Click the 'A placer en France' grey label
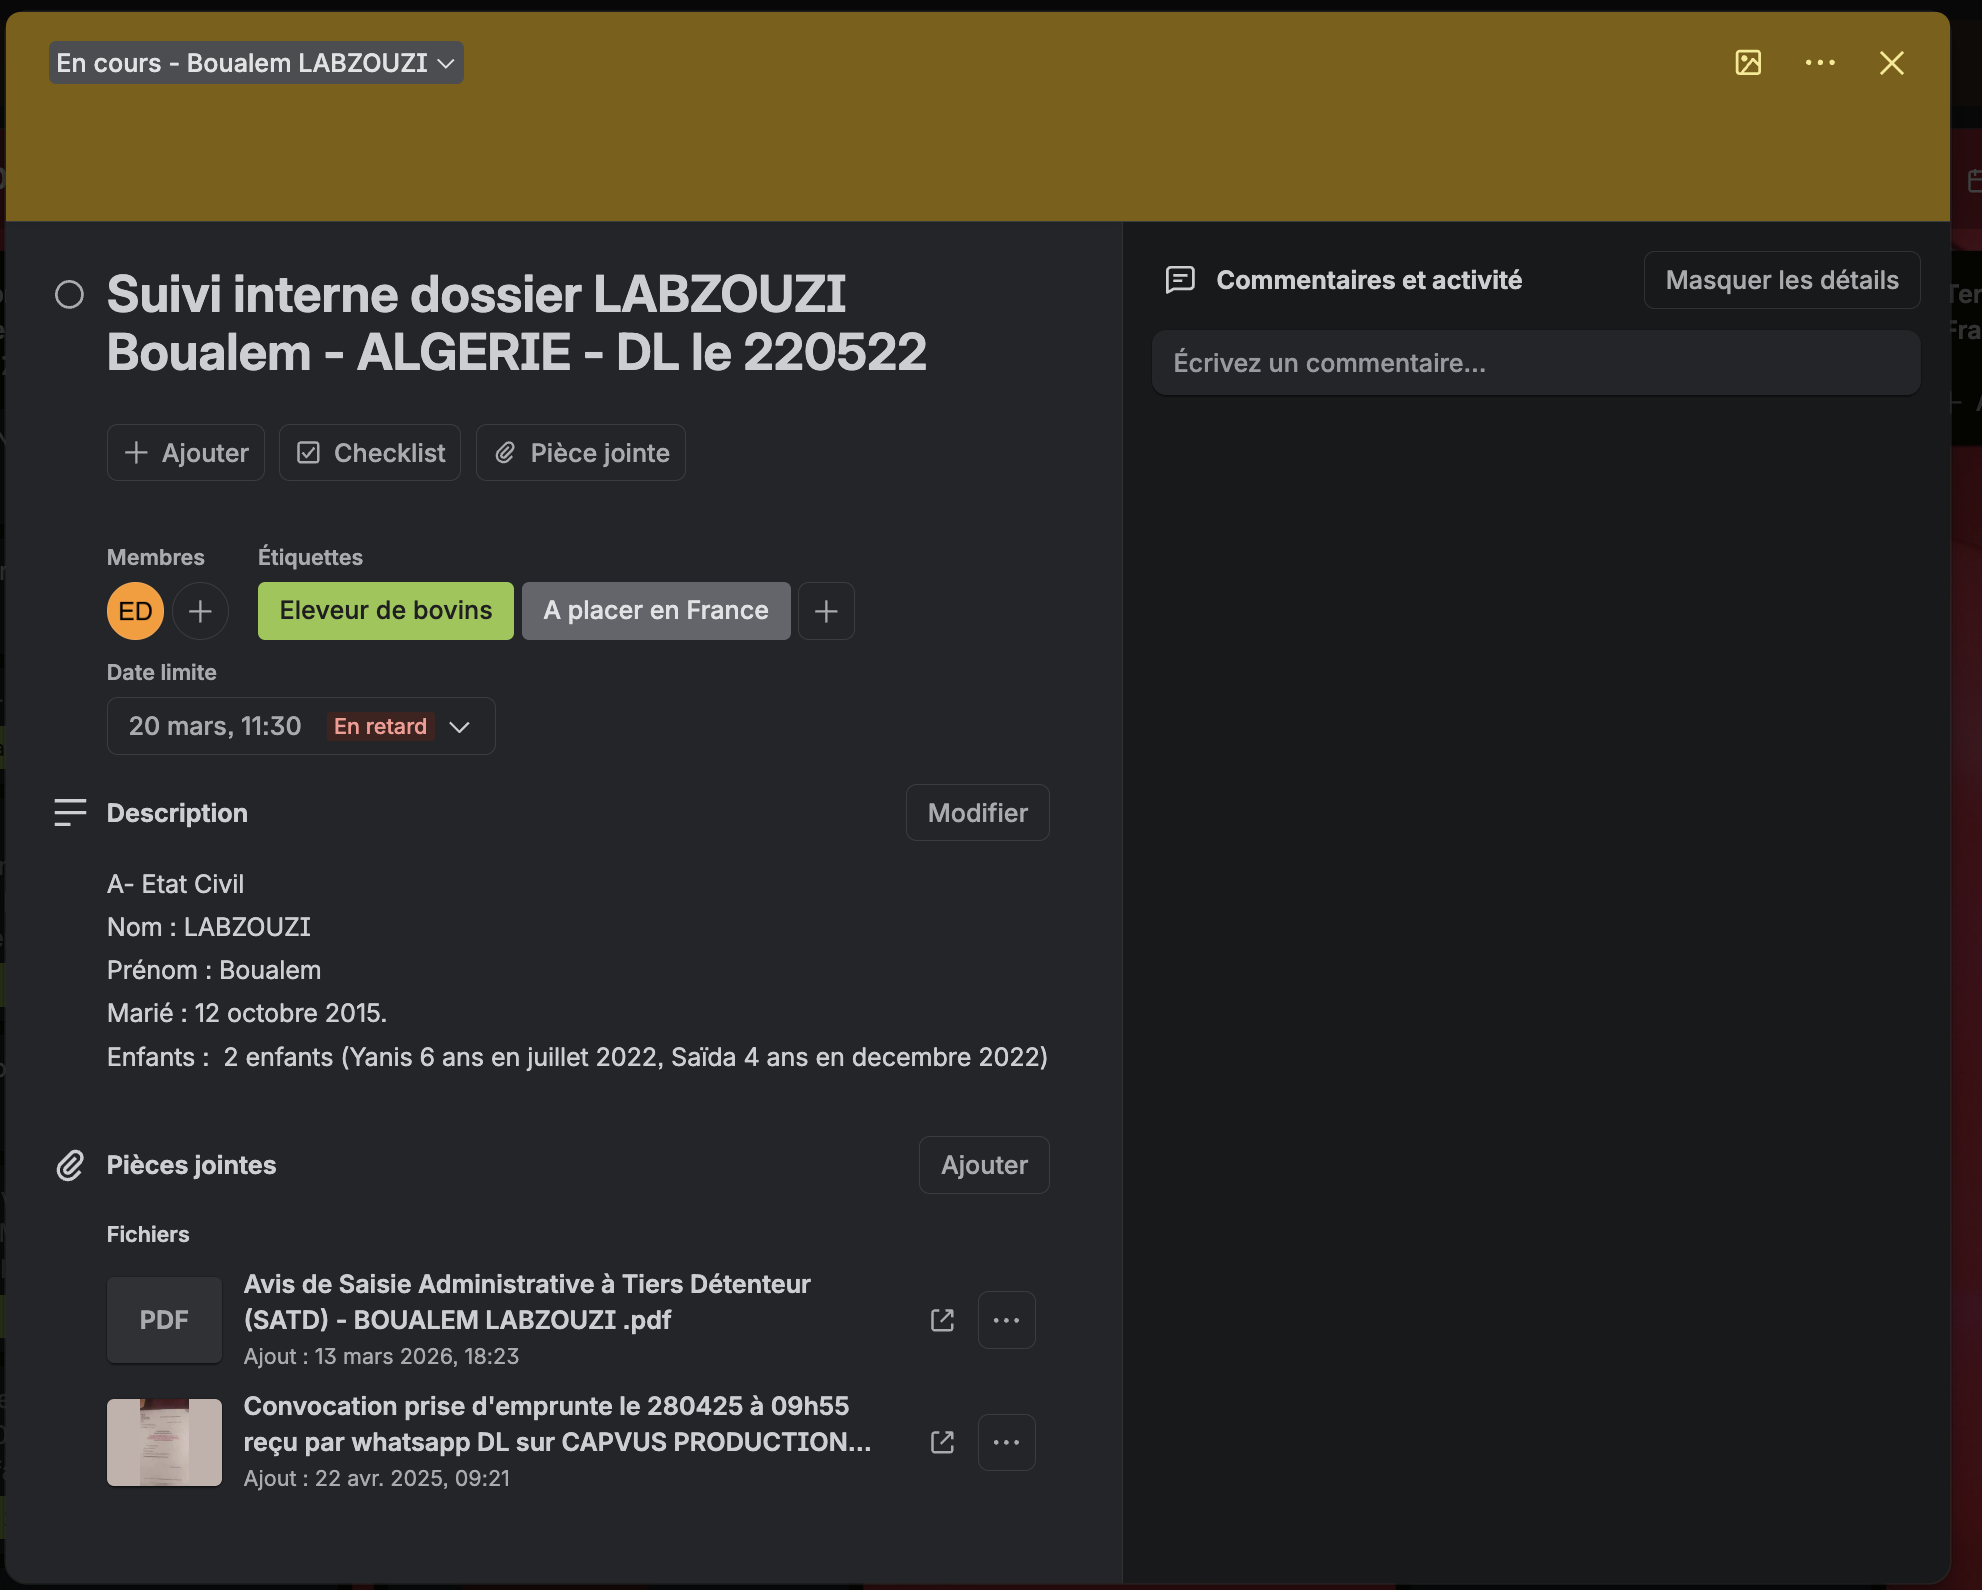This screenshot has height=1590, width=1982. (656, 611)
